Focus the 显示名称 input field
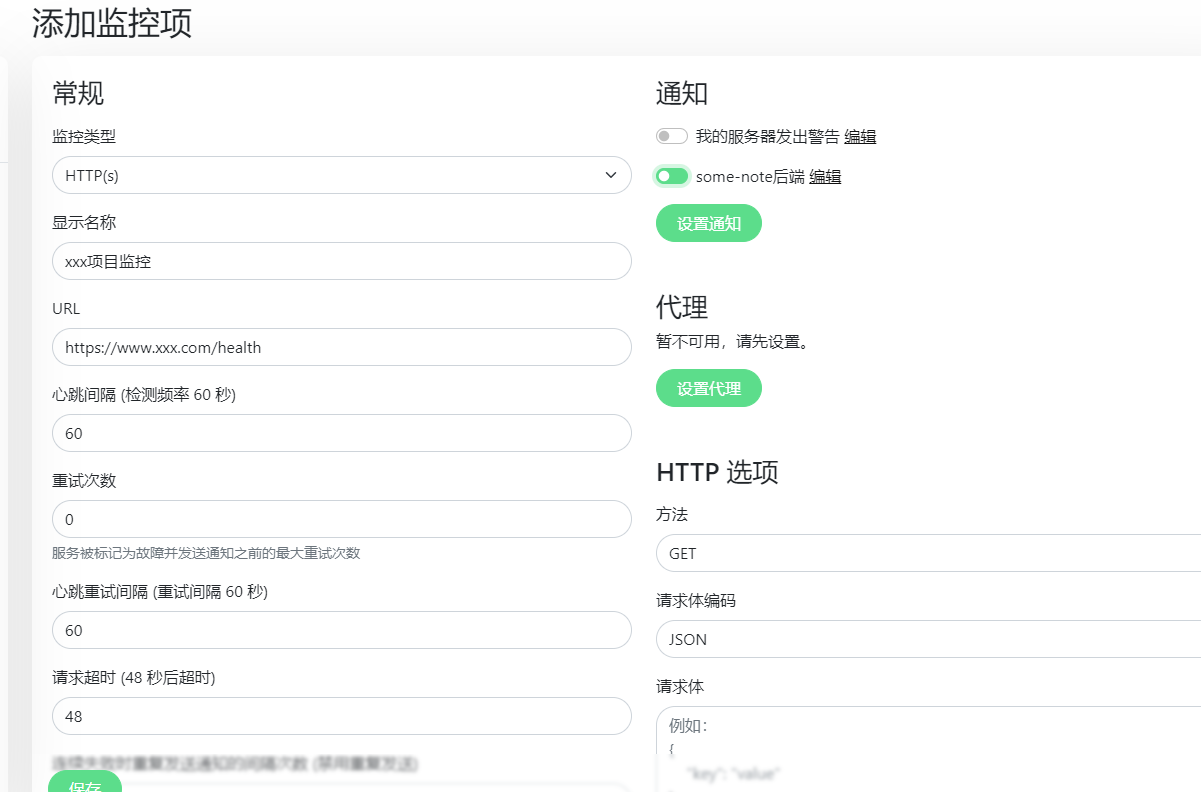 coord(341,261)
